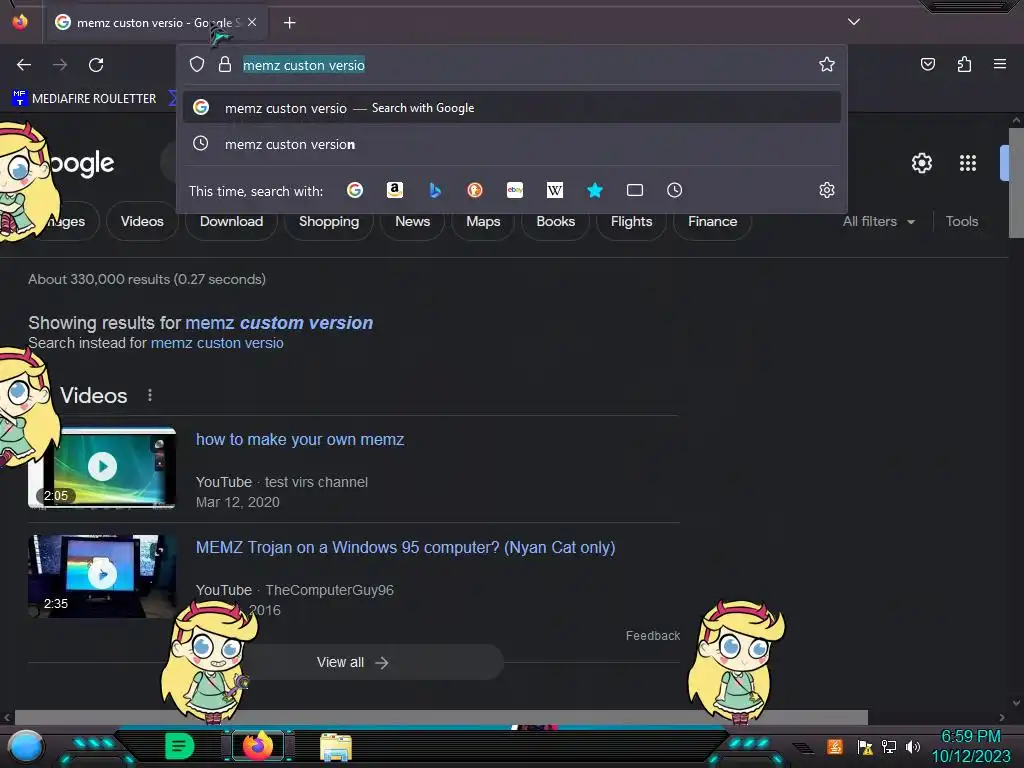Search this time with eBay icon
Image resolution: width=1024 pixels, height=768 pixels.
pyautogui.click(x=515, y=190)
